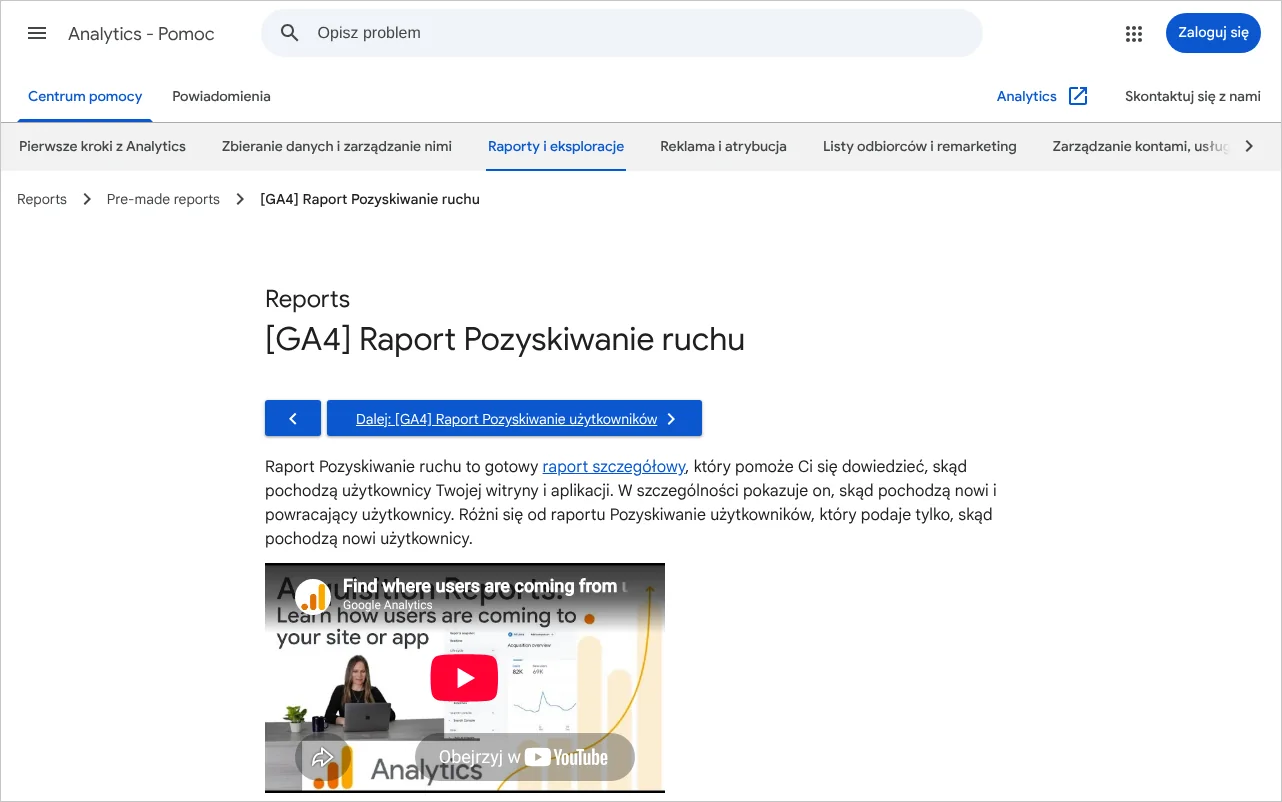Click Skontaktuj się z nami
The width and height of the screenshot is (1282, 802).
[1192, 96]
